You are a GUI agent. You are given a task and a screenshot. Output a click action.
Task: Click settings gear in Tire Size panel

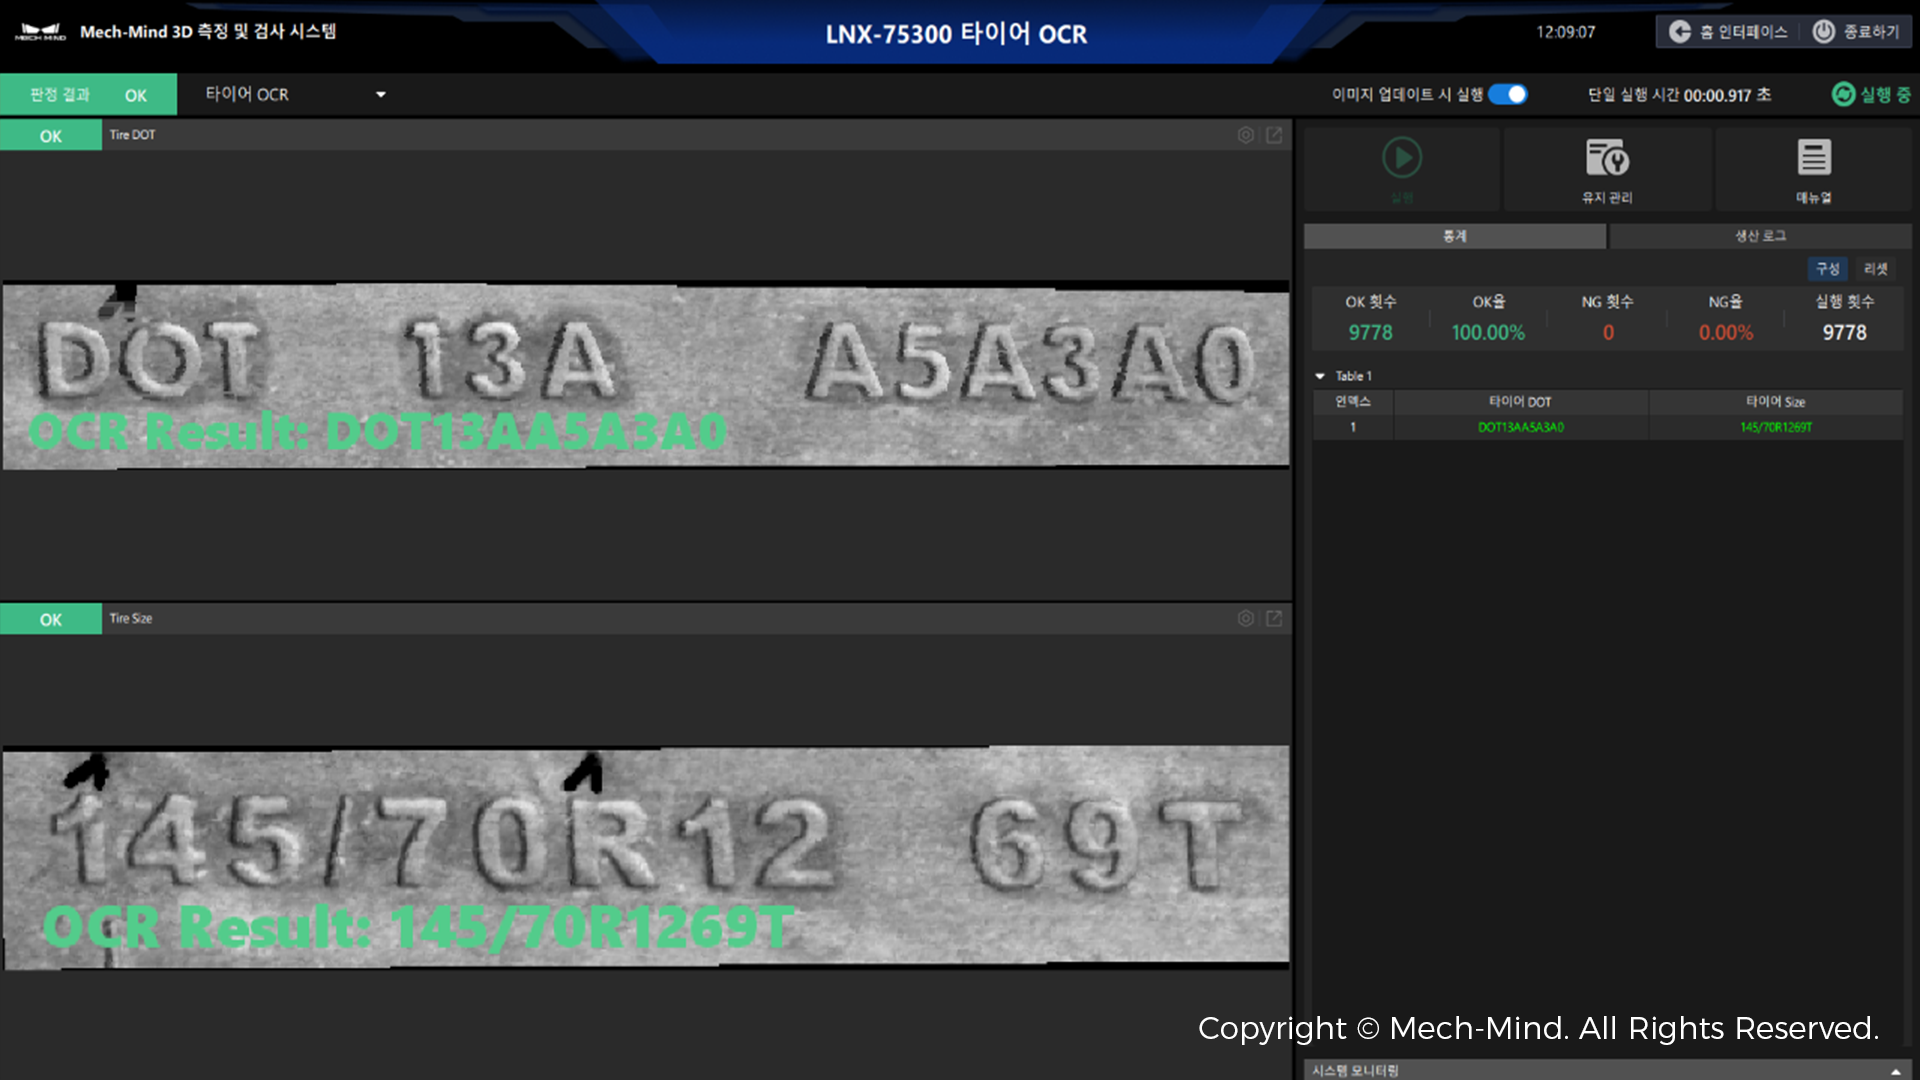coord(1245,619)
